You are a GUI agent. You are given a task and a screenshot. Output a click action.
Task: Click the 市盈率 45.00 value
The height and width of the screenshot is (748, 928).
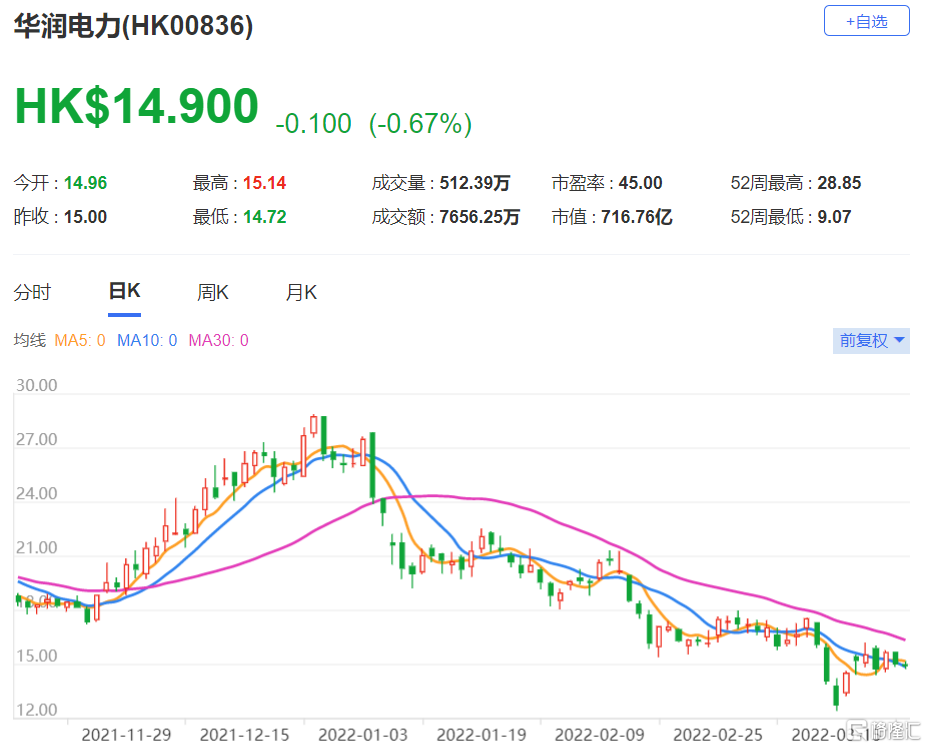pyautogui.click(x=639, y=183)
